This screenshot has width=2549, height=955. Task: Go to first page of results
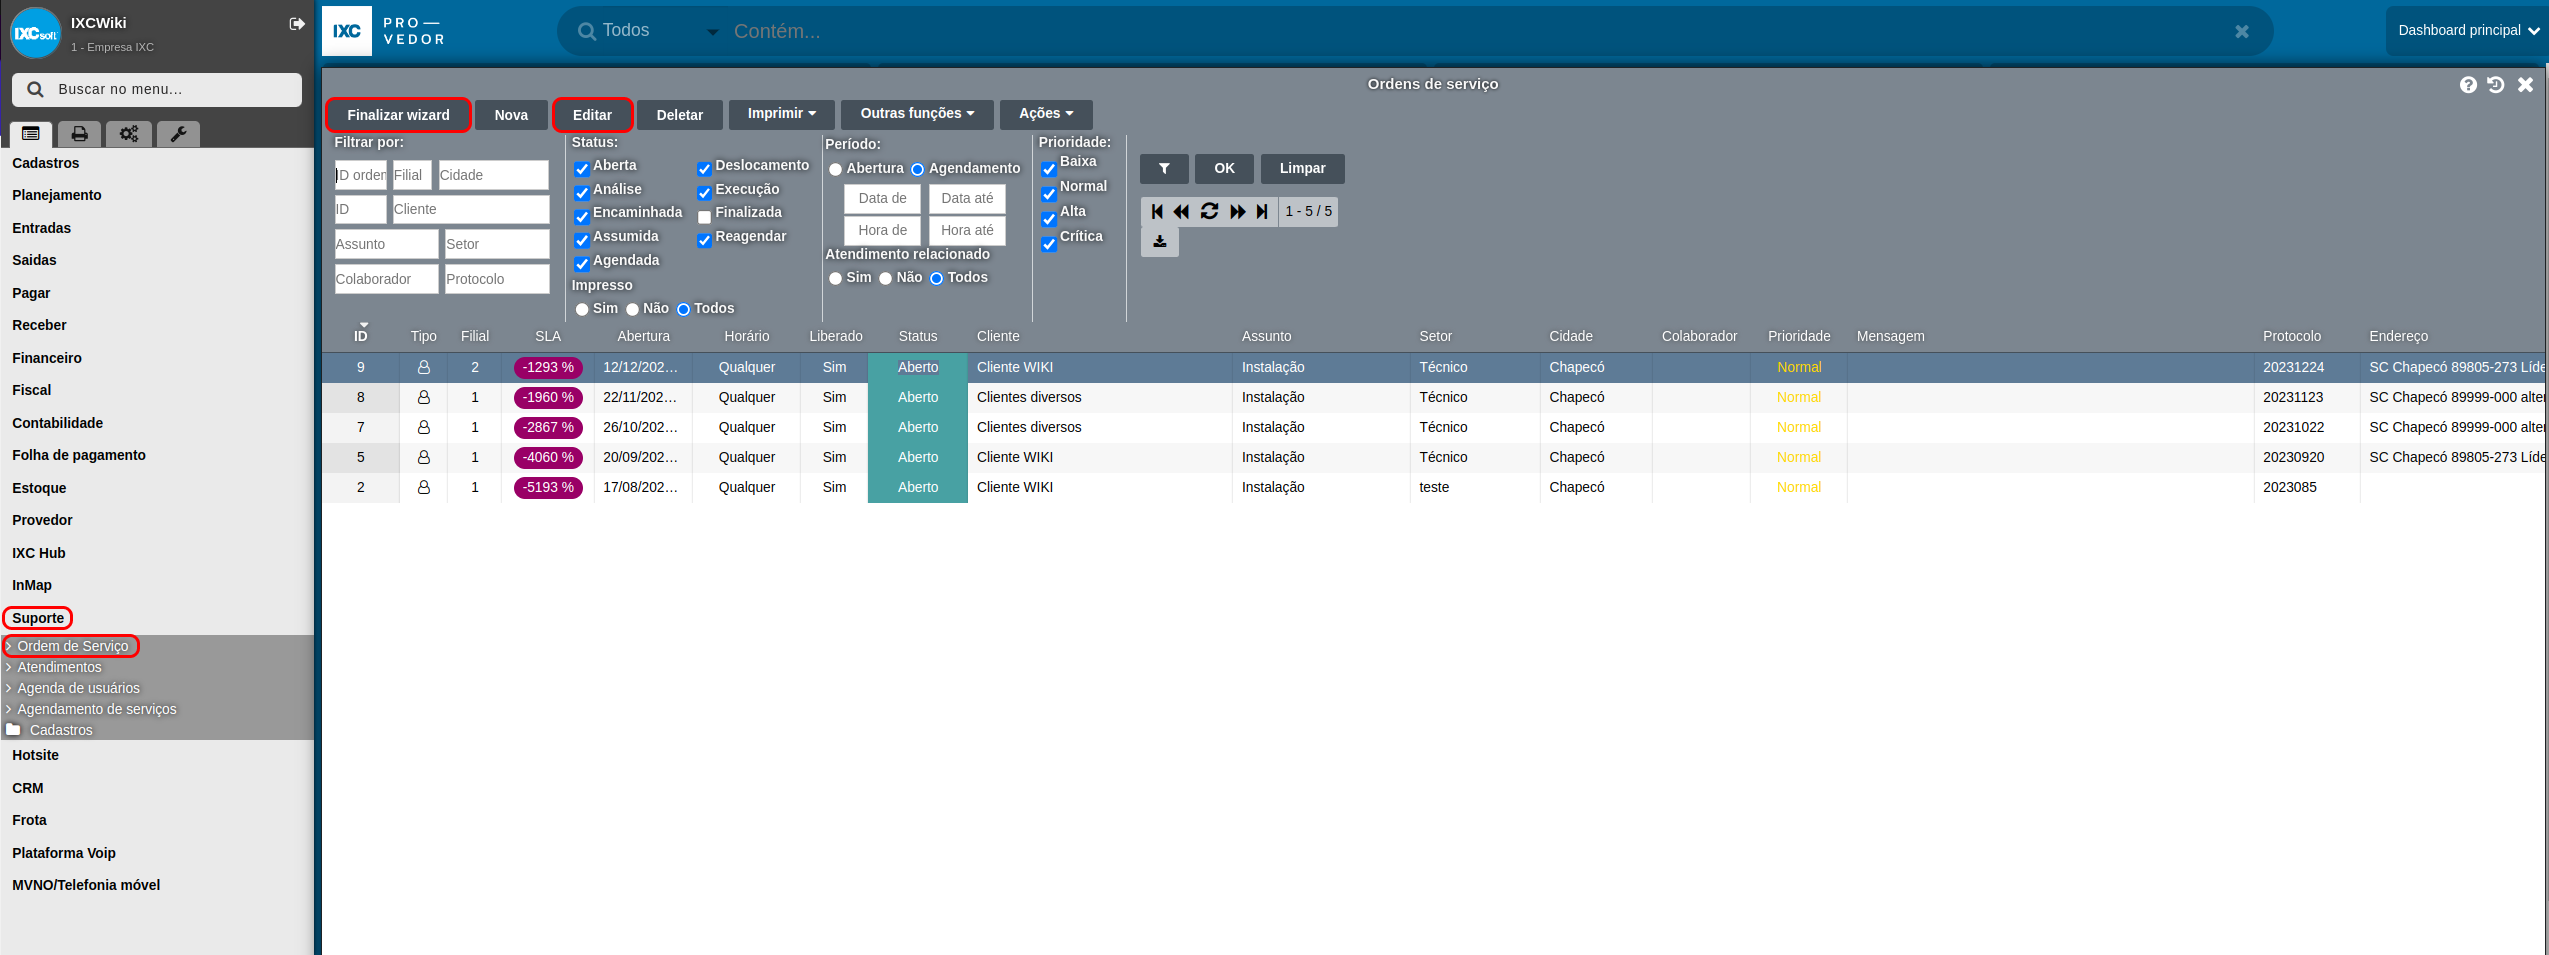1157,211
